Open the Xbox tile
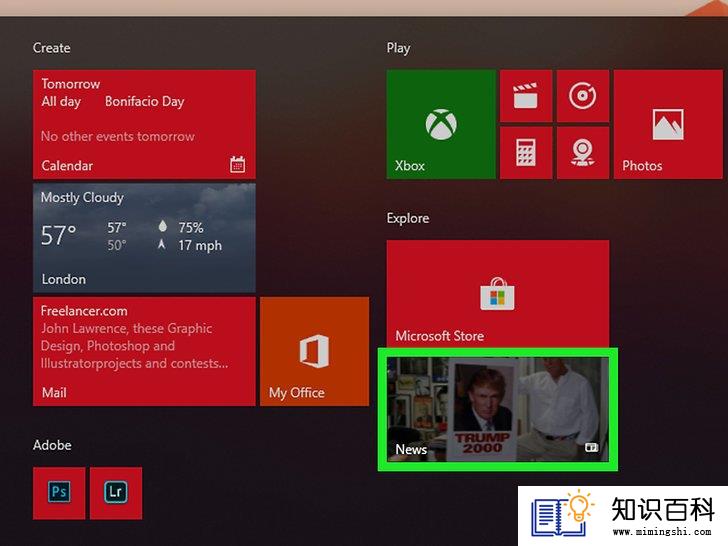This screenshot has width=728, height=546. [x=441, y=124]
